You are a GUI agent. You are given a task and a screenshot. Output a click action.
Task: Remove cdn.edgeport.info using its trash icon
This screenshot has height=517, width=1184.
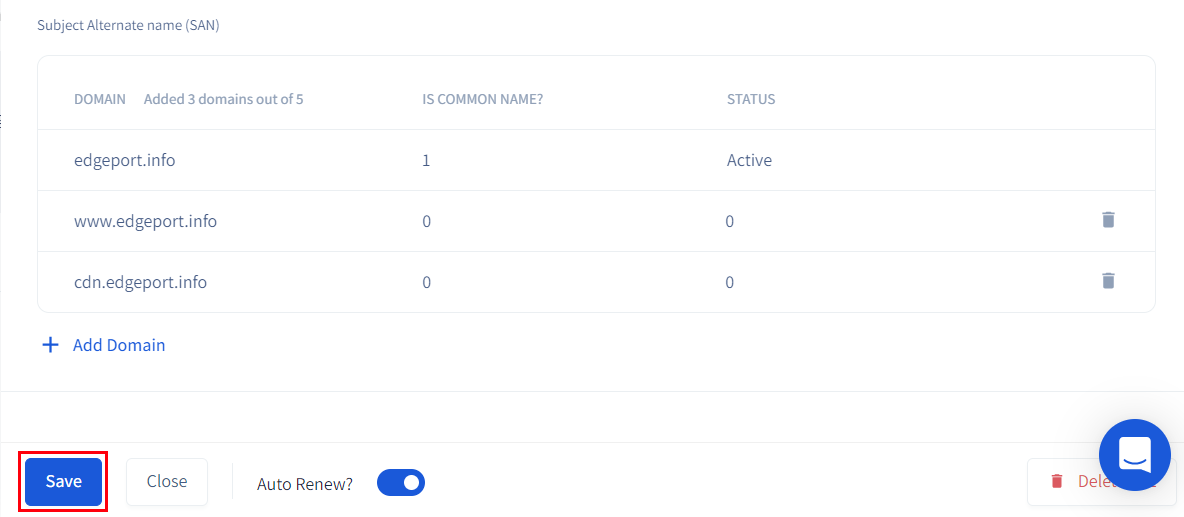click(x=1108, y=281)
